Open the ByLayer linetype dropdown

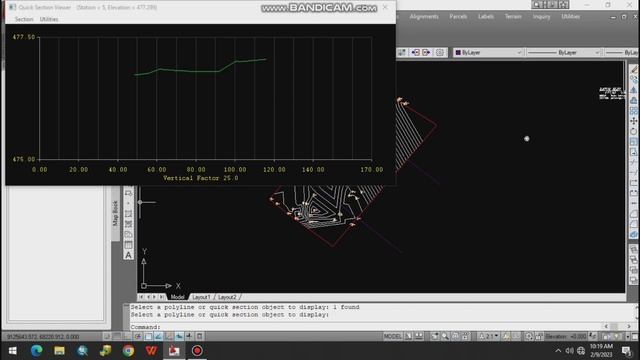pyautogui.click(x=563, y=52)
